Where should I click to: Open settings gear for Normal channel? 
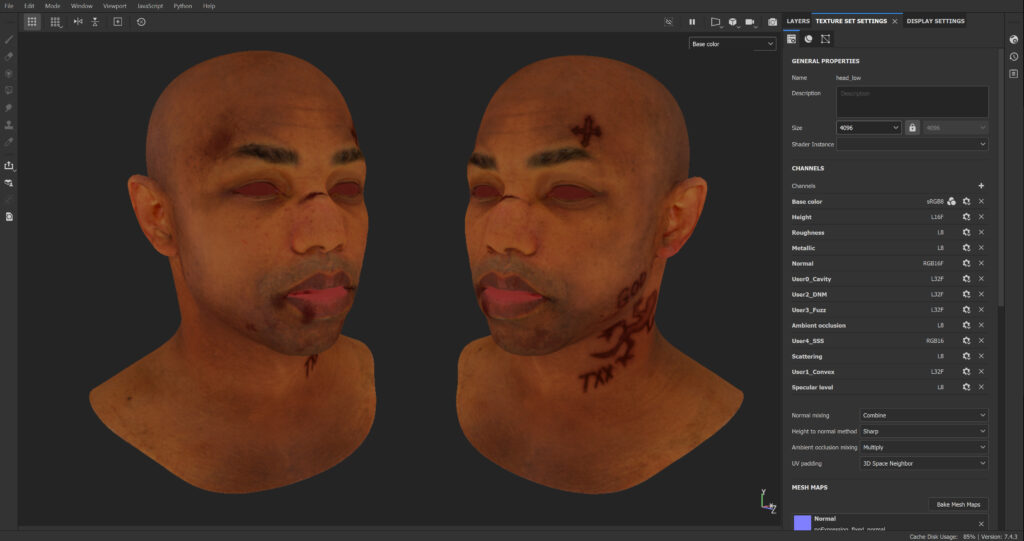[967, 263]
